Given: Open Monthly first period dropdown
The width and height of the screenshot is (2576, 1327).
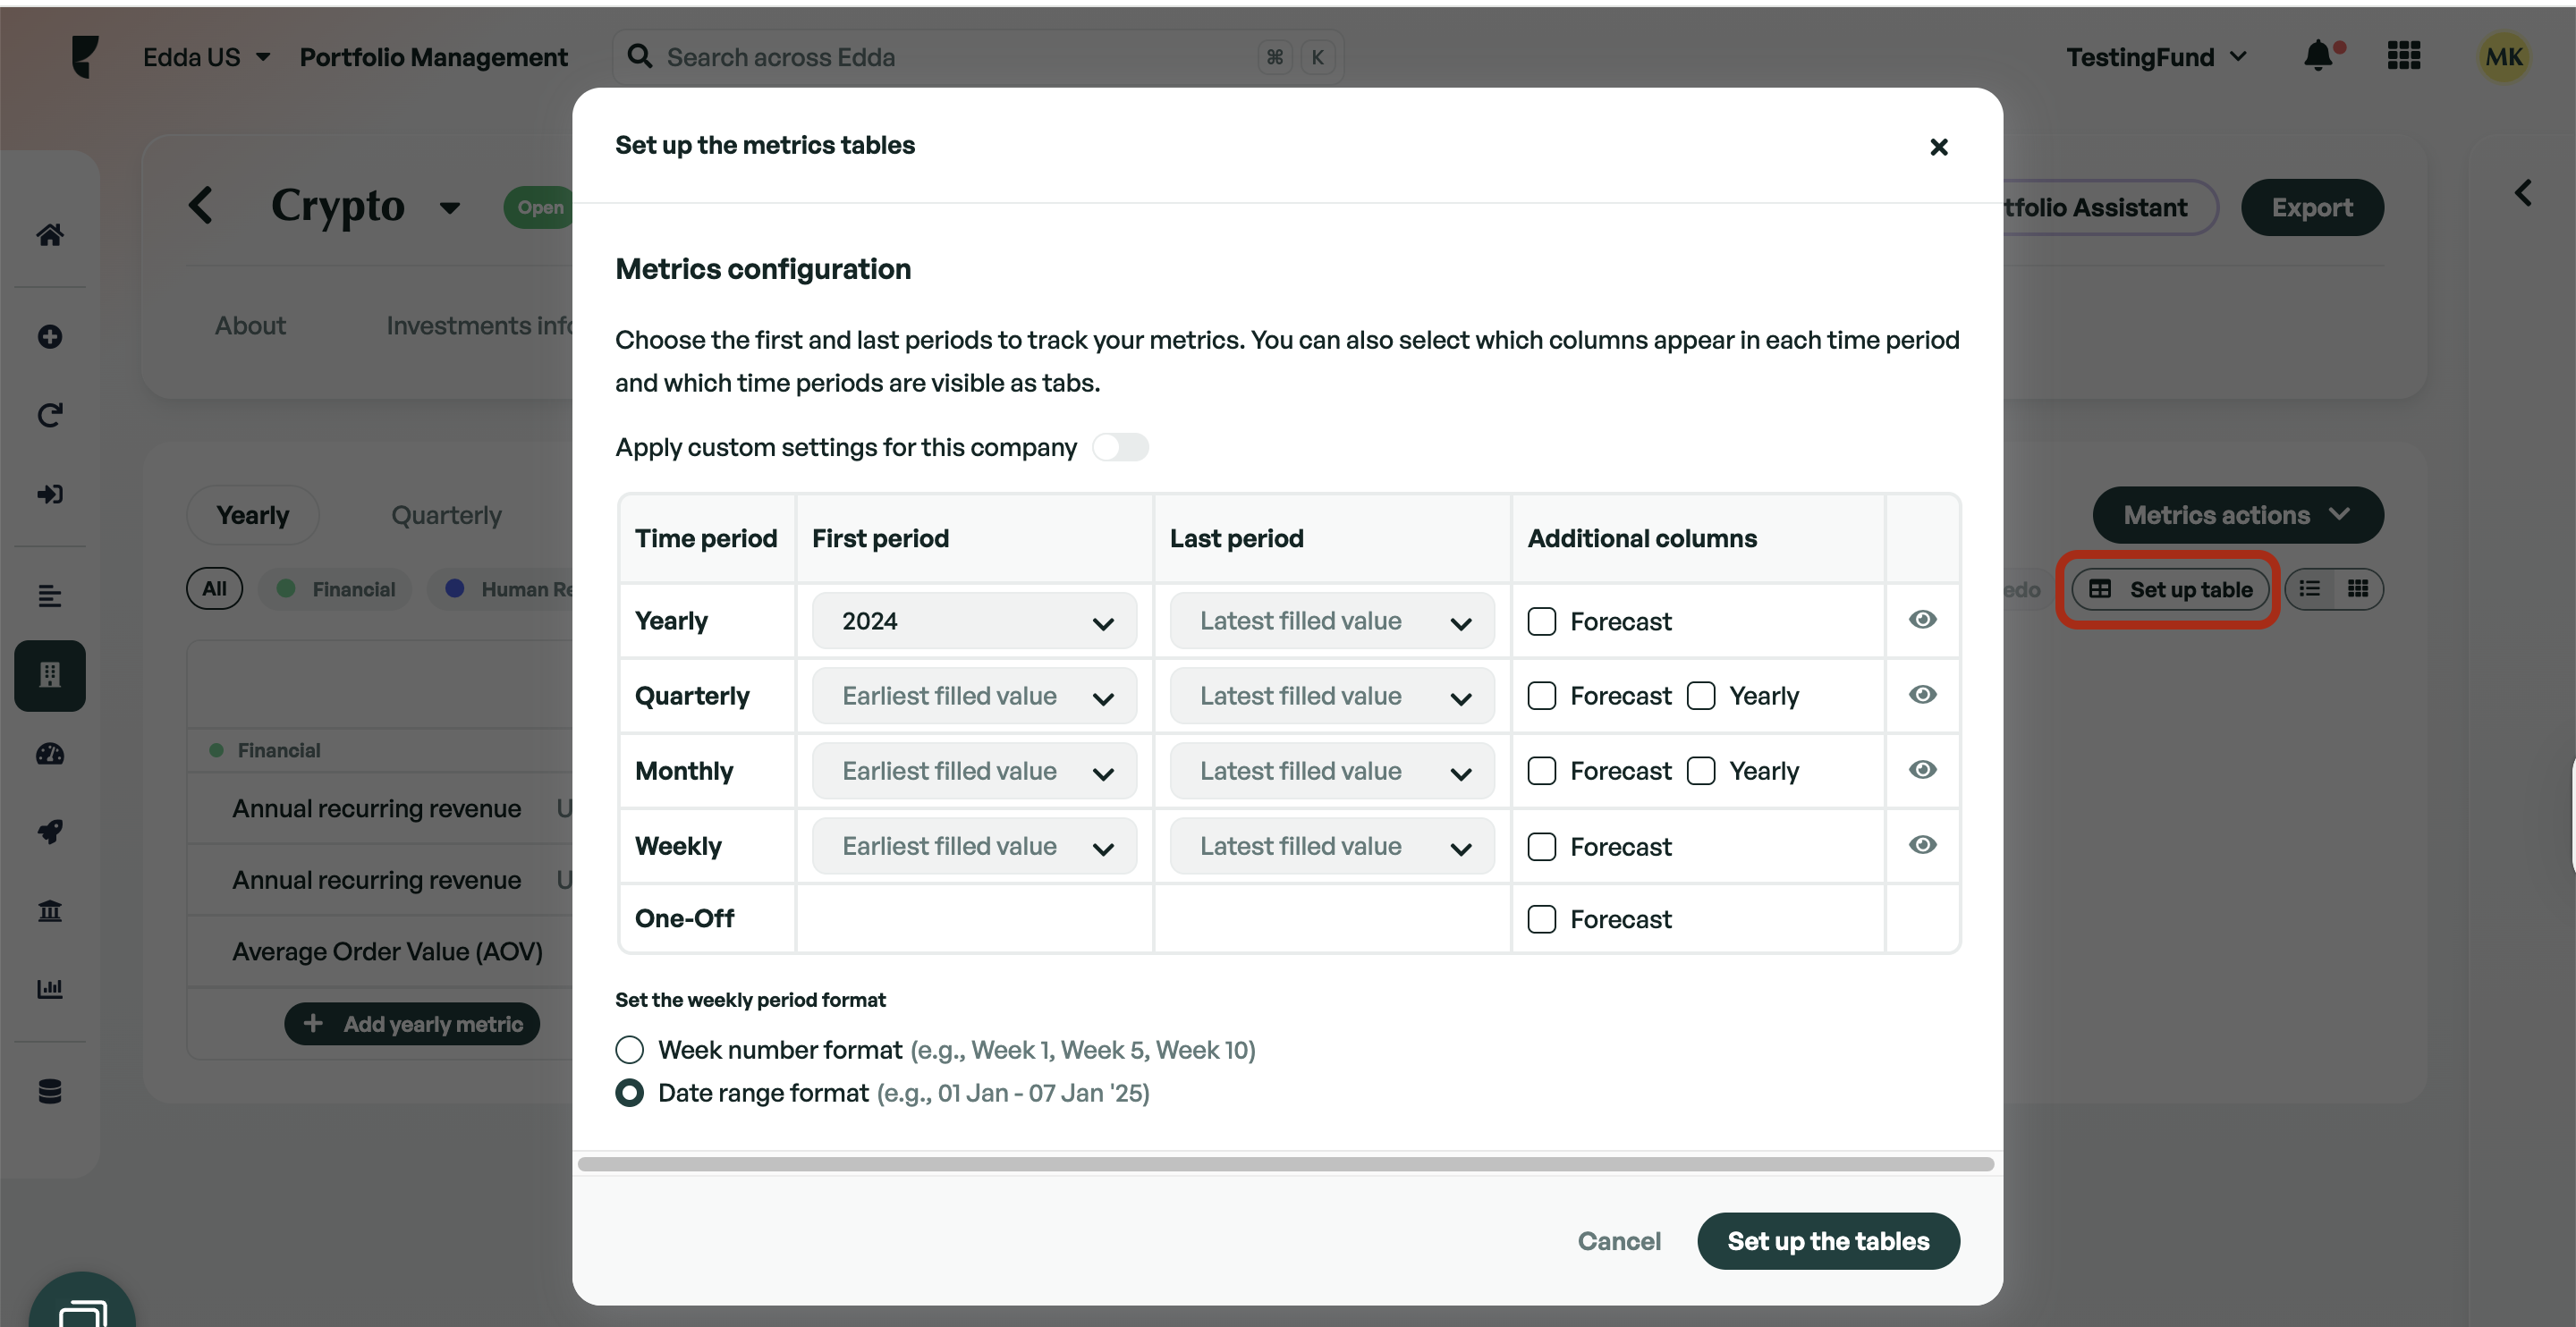Looking at the screenshot, I should (974, 771).
